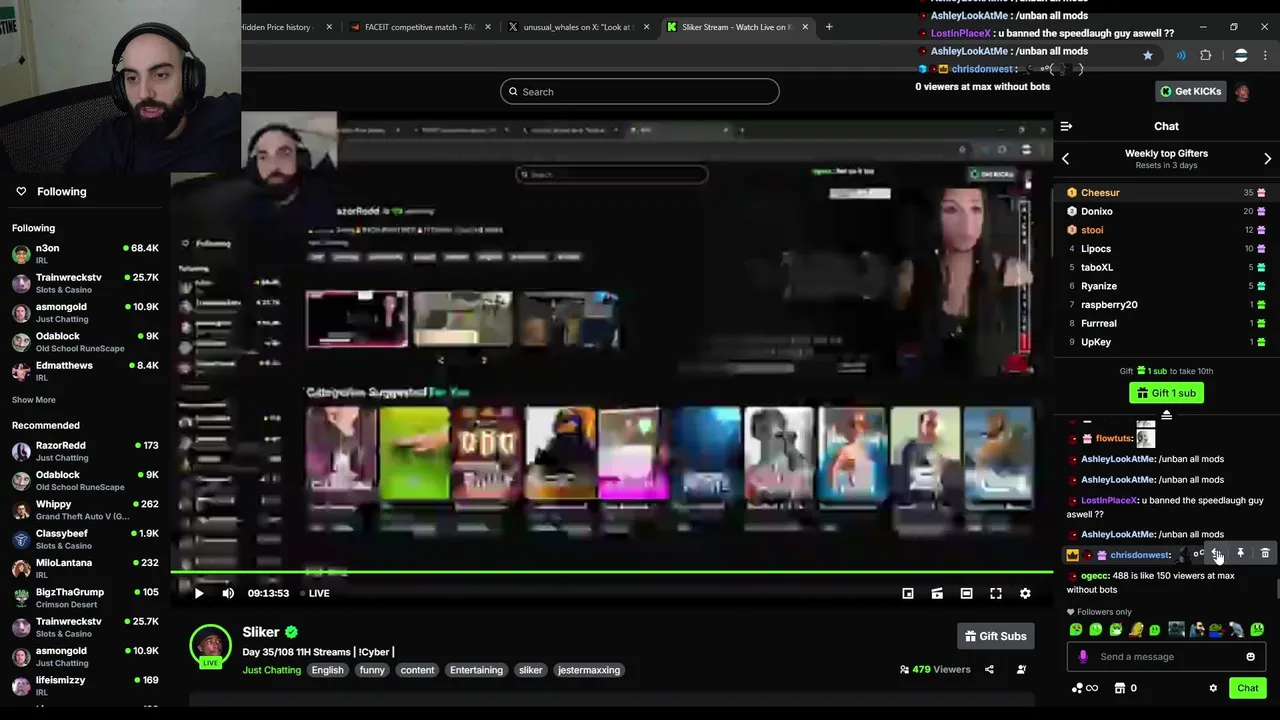The width and height of the screenshot is (1280, 720).
Task: Send message with green Chat button
Action: click(1248, 688)
